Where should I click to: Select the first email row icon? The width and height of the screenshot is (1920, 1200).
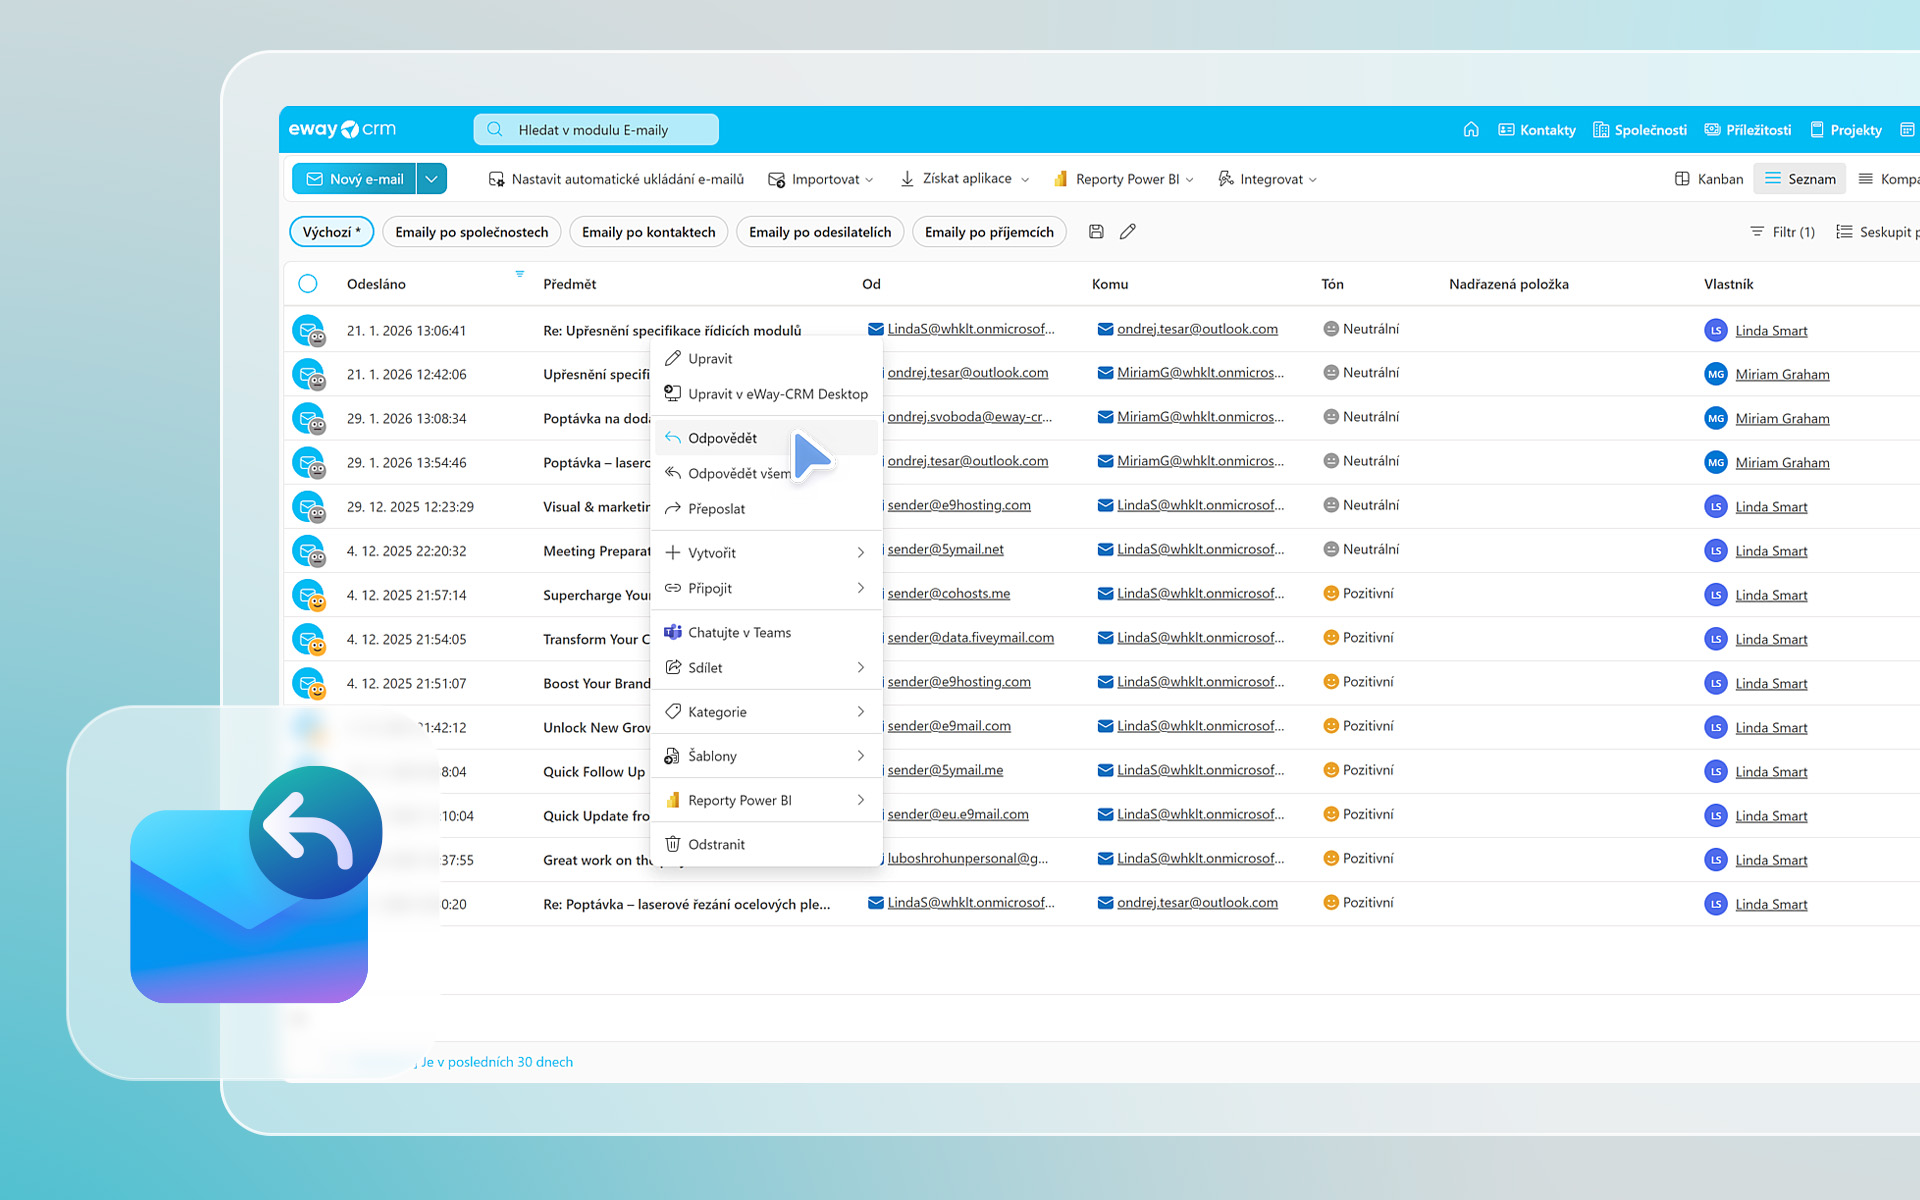pyautogui.click(x=308, y=330)
